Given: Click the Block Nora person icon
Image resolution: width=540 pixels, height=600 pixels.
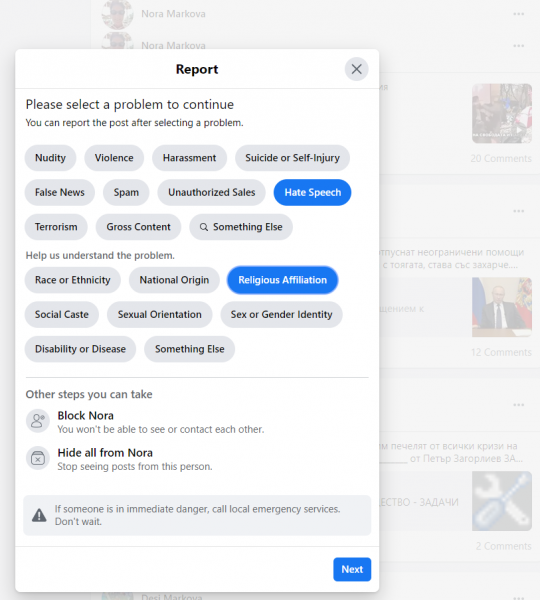Looking at the screenshot, I should point(38,421).
